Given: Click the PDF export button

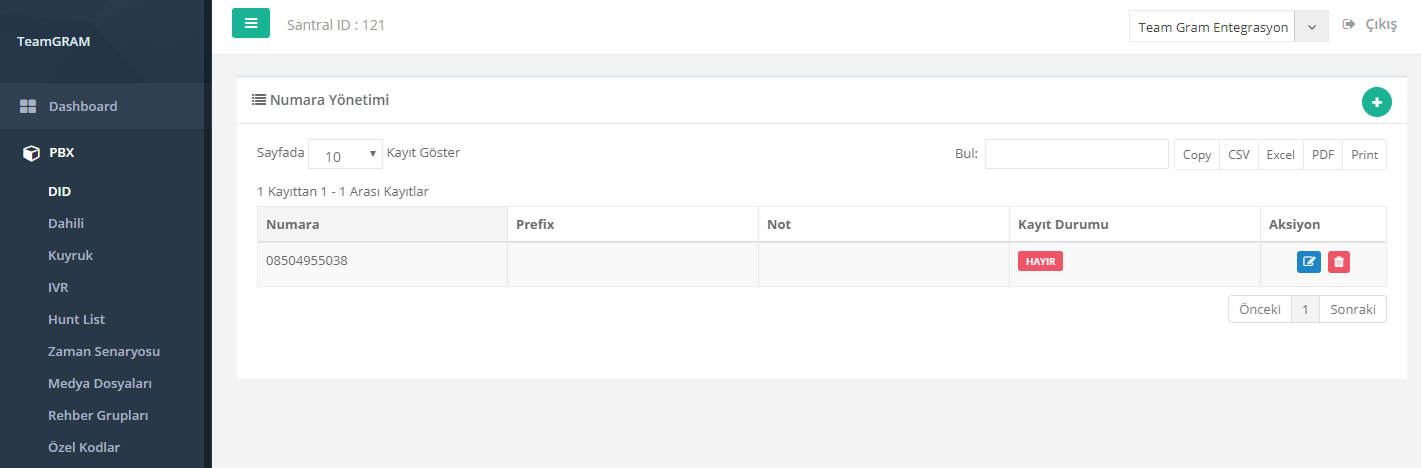Looking at the screenshot, I should [x=1323, y=154].
